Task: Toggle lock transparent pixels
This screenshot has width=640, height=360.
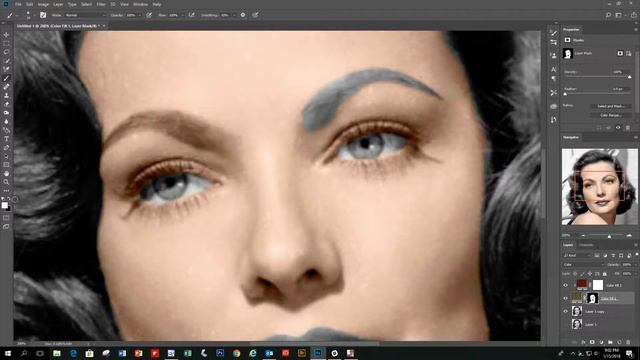Action: pyautogui.click(x=575, y=273)
